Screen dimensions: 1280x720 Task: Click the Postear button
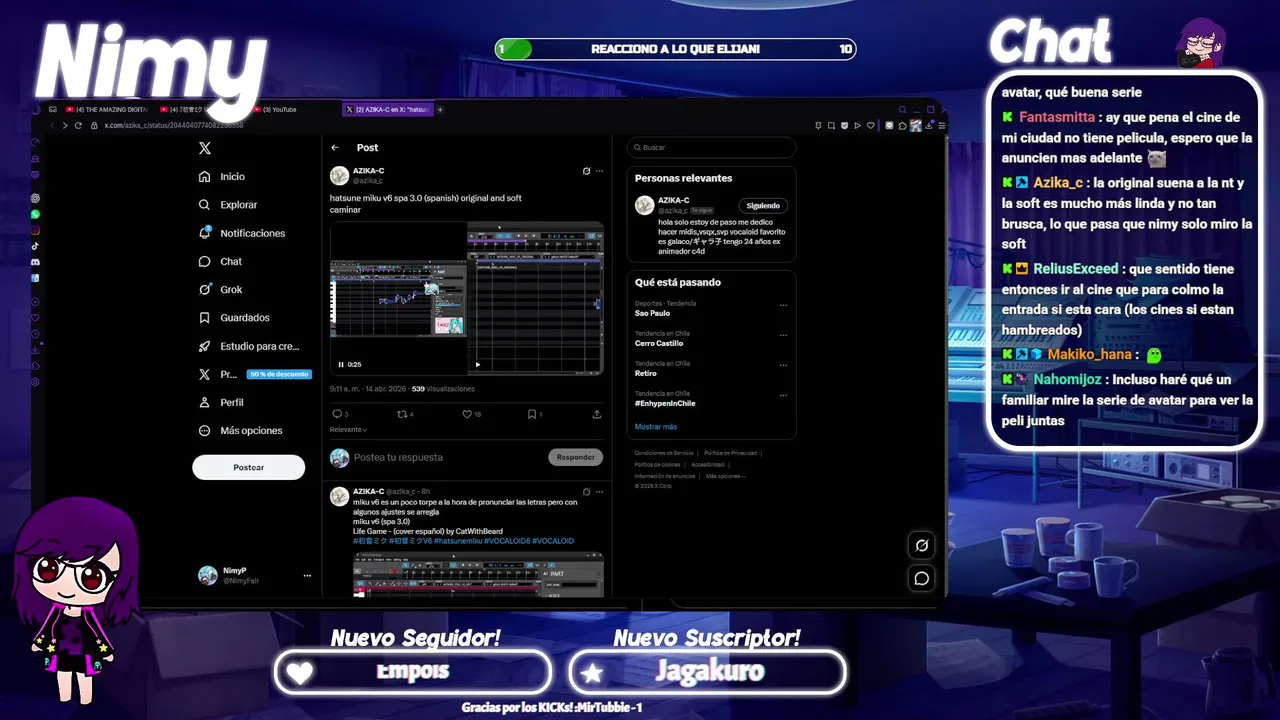click(x=248, y=467)
